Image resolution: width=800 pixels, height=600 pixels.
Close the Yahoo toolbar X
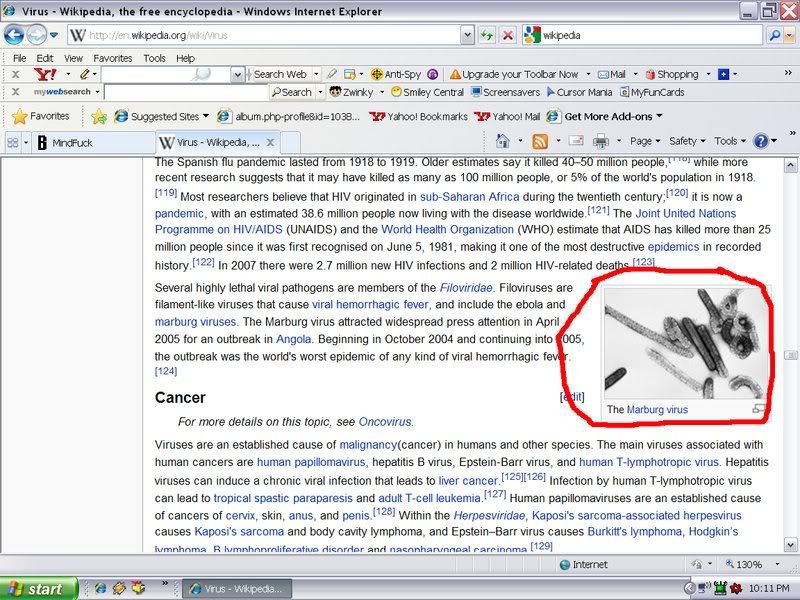point(15,74)
